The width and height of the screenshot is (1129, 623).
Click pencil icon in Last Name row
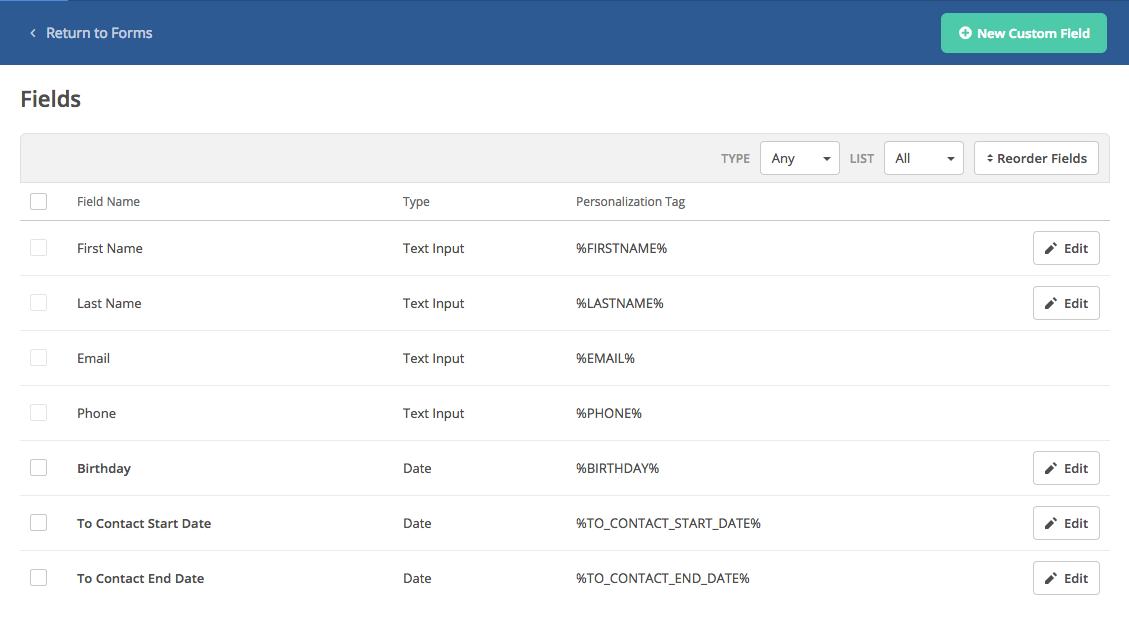[1051, 304]
